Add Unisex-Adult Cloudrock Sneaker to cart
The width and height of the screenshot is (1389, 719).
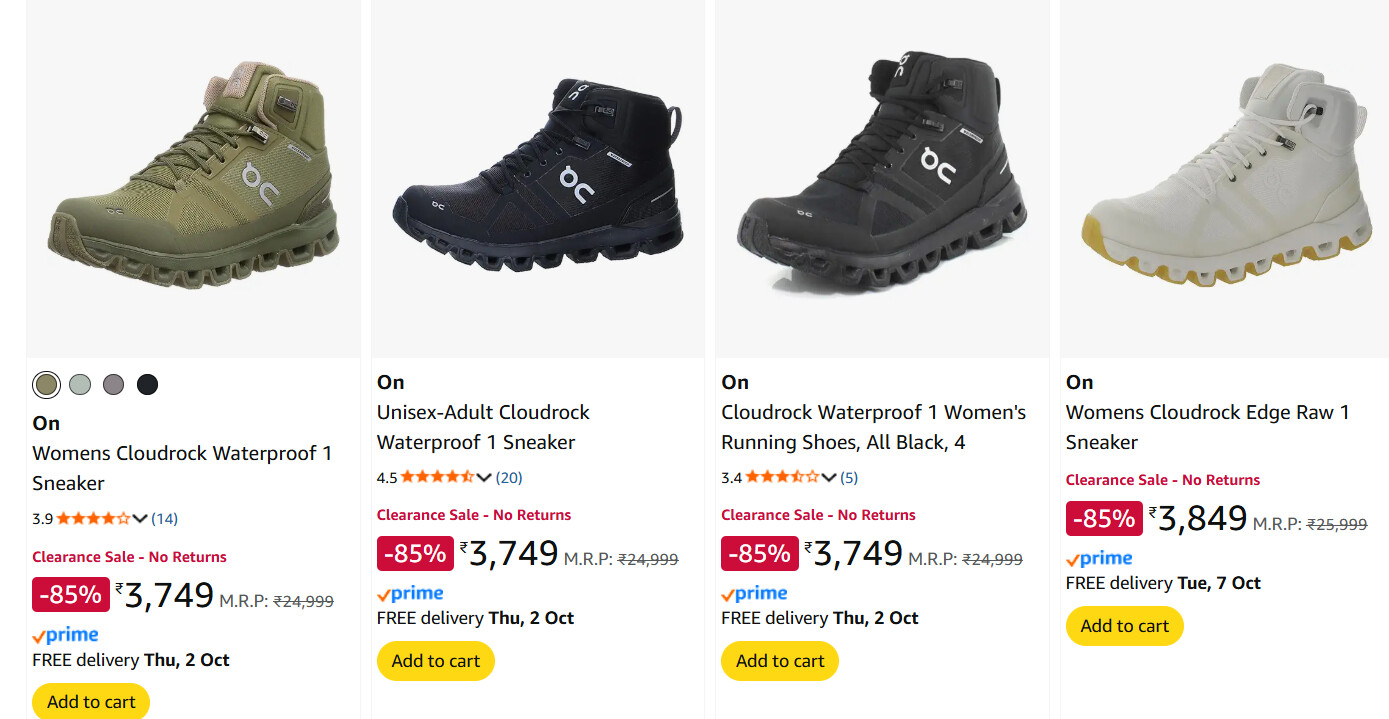(435, 661)
